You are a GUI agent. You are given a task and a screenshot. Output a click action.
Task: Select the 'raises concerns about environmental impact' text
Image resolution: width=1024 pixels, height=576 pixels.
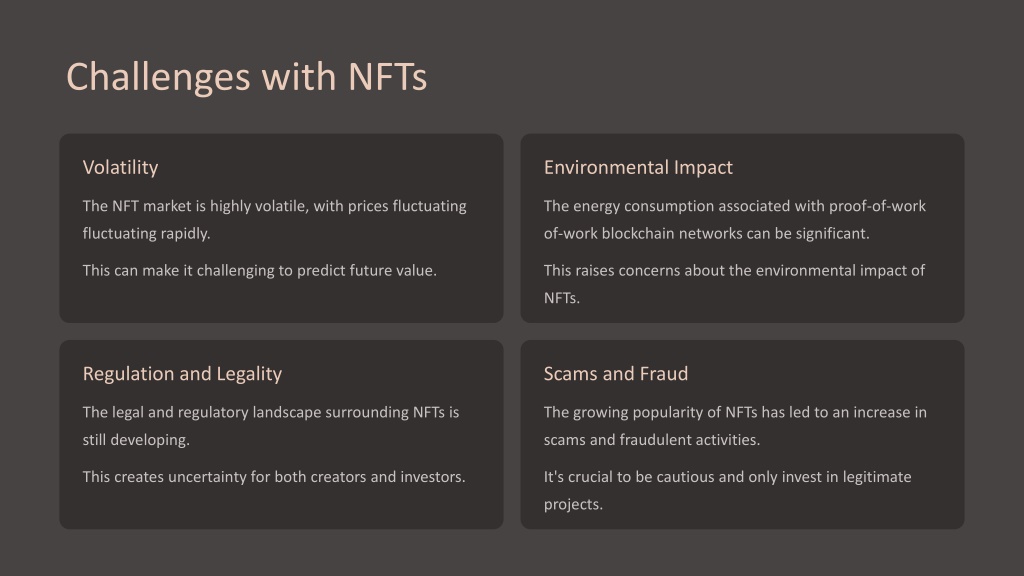pyautogui.click(x=735, y=284)
